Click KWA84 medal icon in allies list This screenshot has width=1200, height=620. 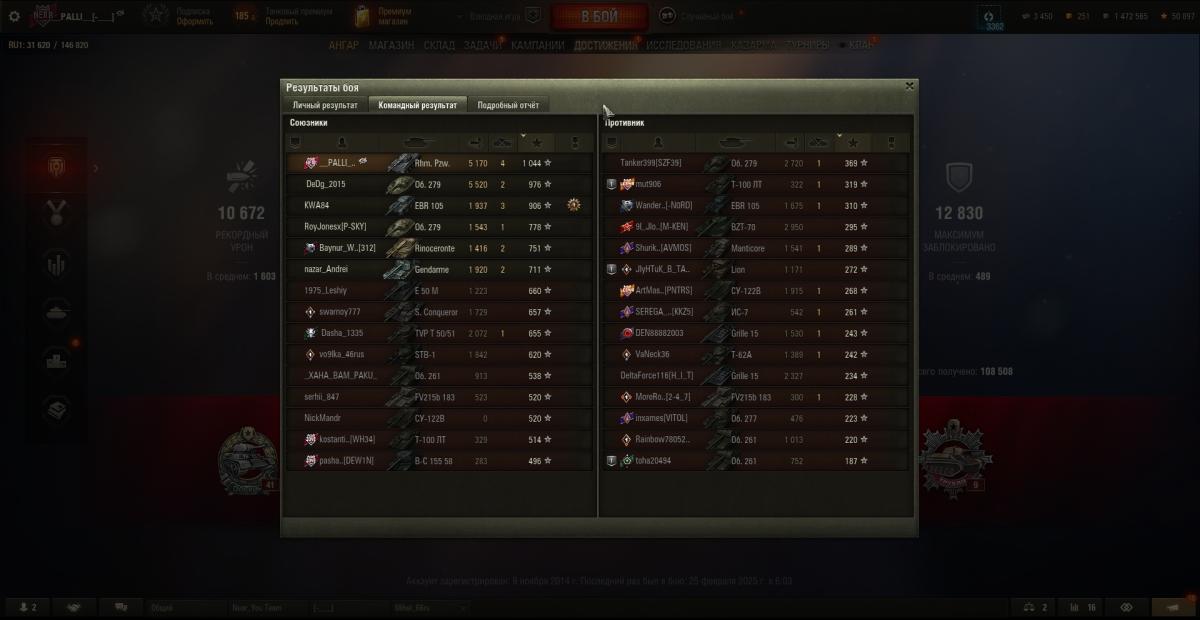(574, 205)
